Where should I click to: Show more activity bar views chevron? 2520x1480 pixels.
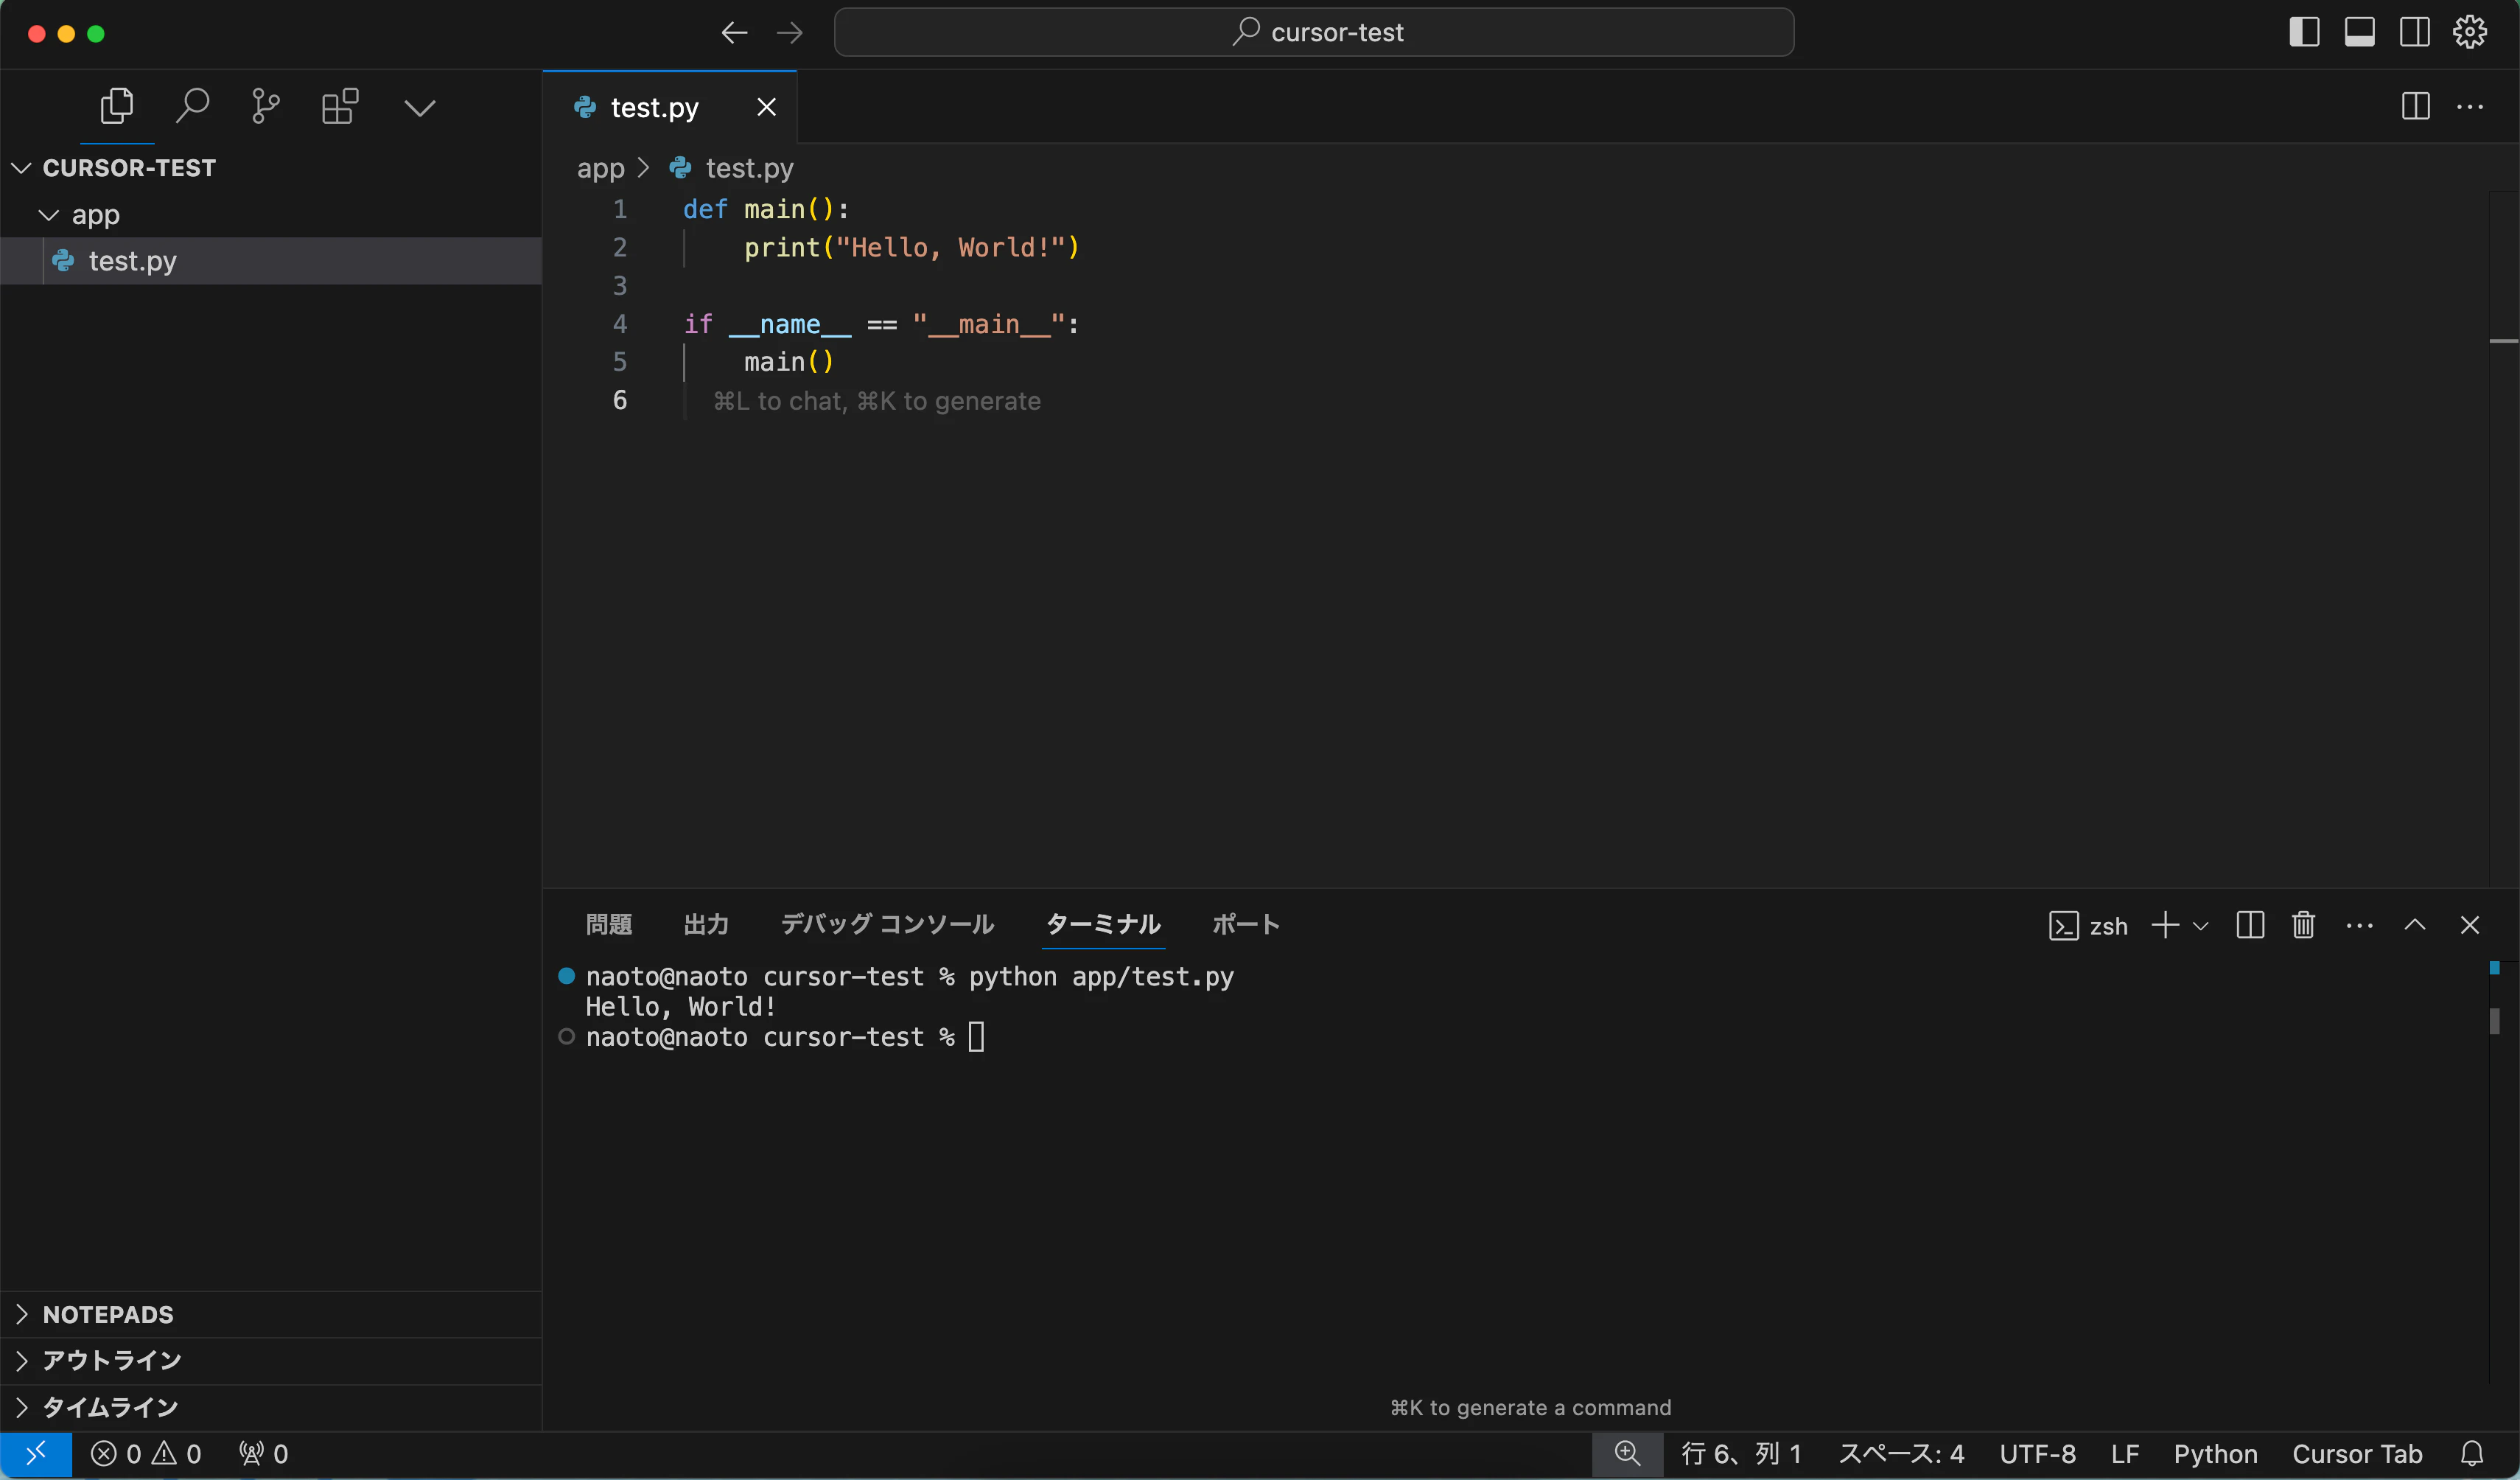pyautogui.click(x=420, y=107)
